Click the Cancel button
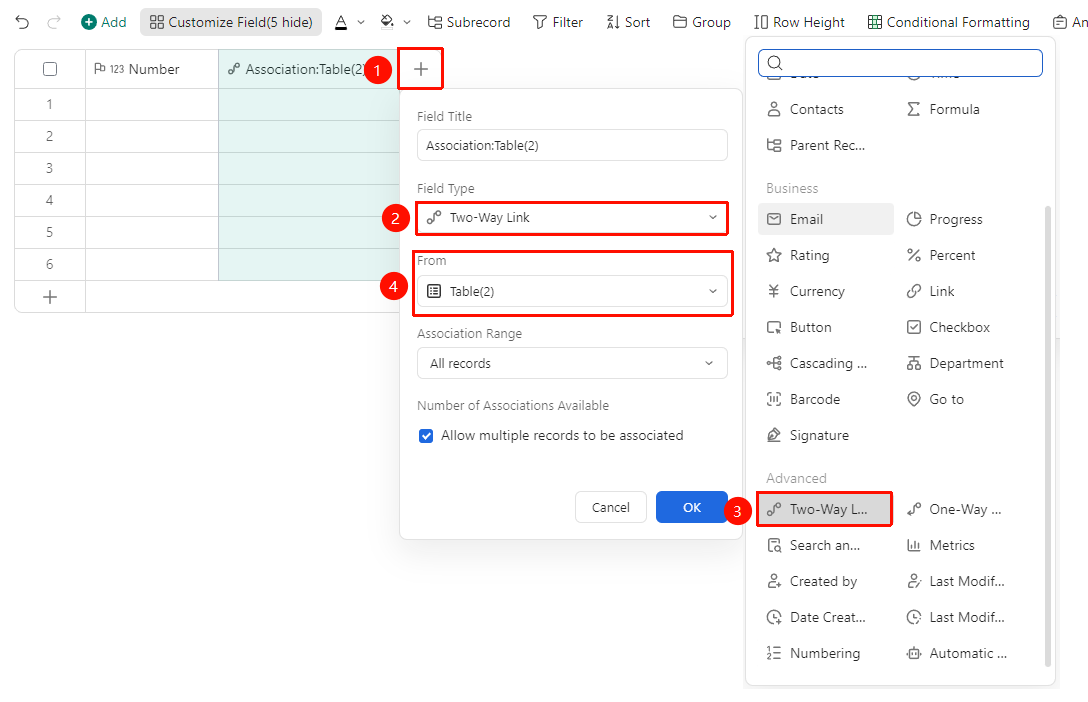 point(611,507)
